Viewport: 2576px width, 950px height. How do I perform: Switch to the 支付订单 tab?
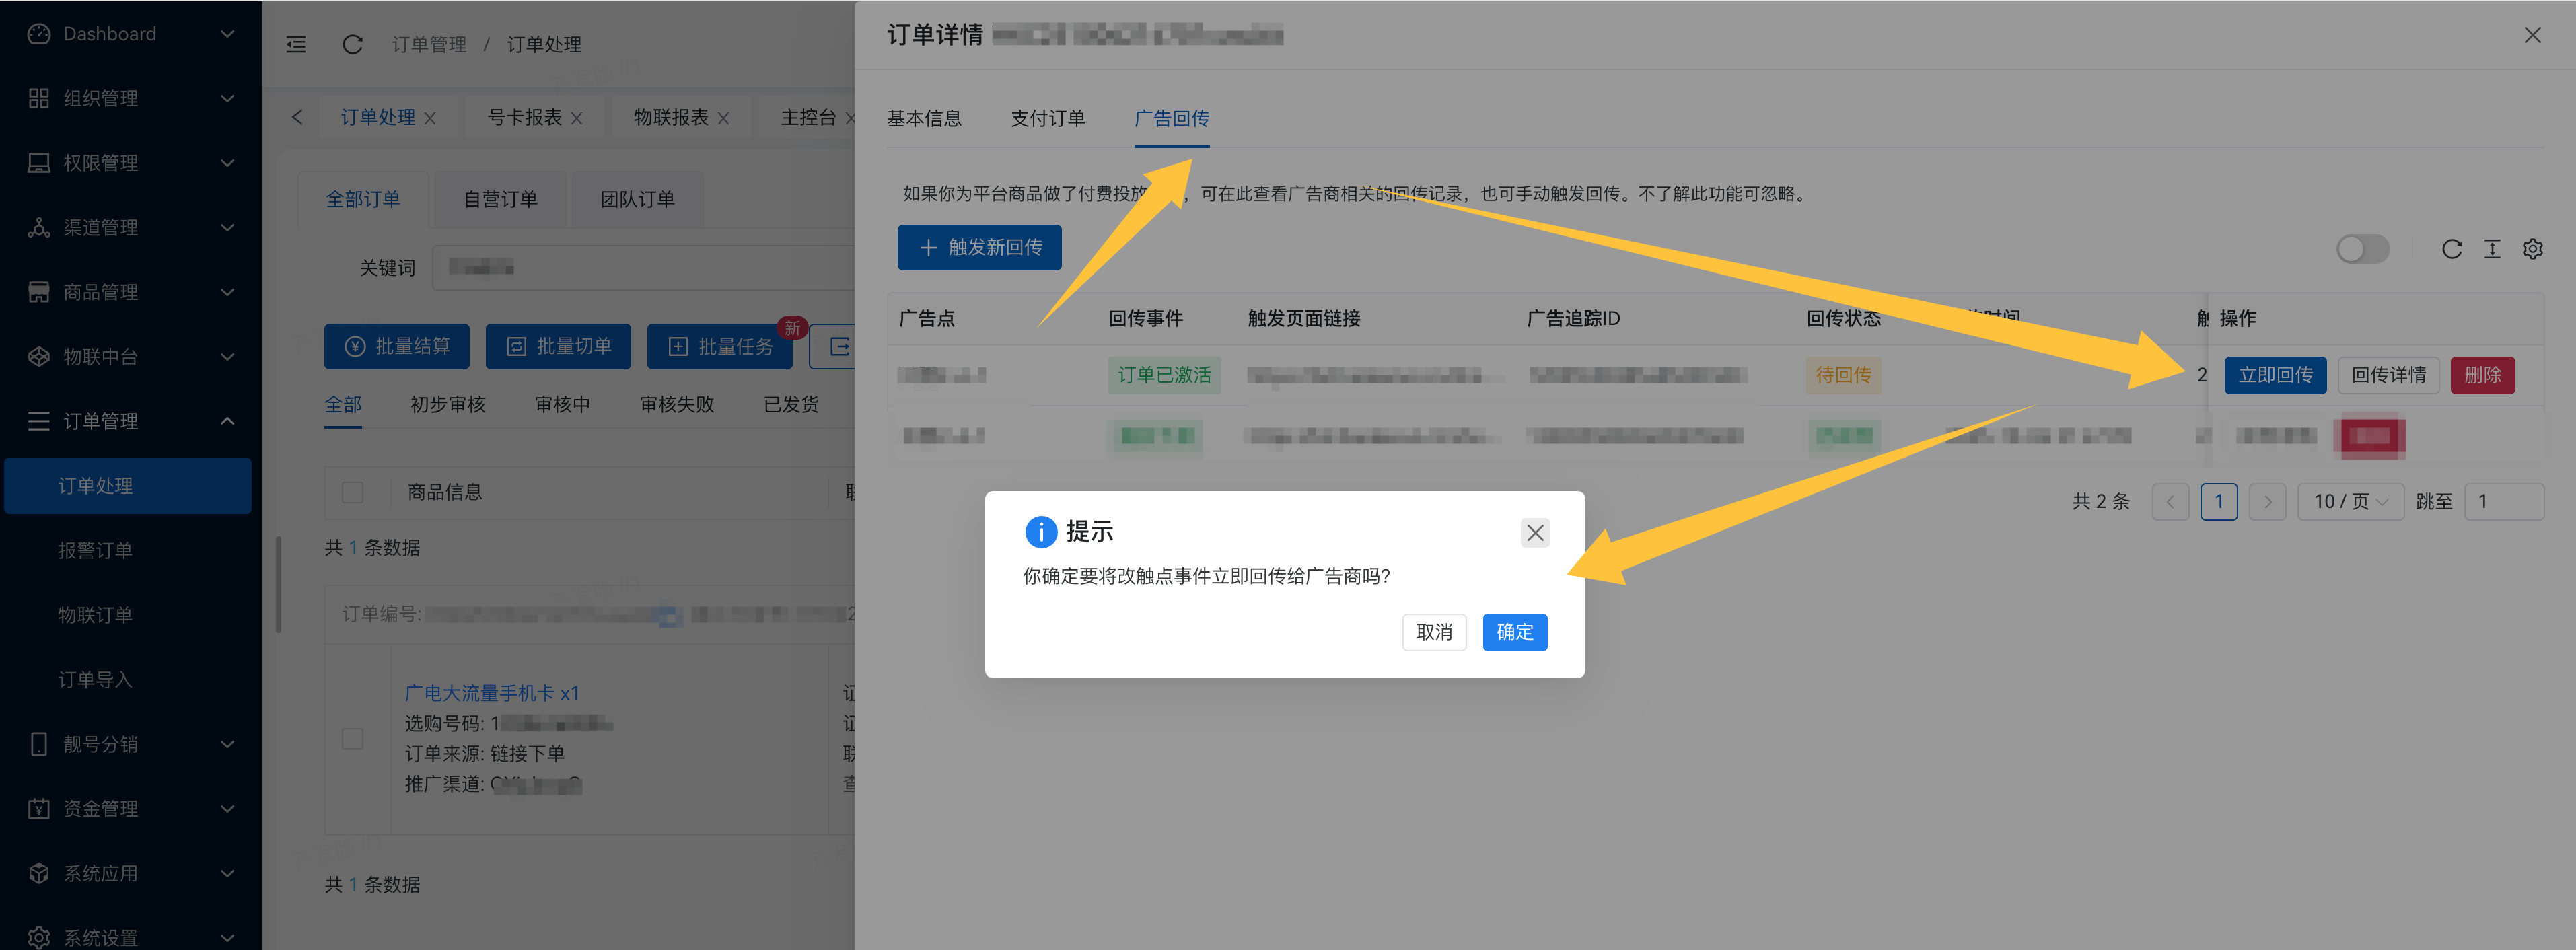pyautogui.click(x=1047, y=118)
